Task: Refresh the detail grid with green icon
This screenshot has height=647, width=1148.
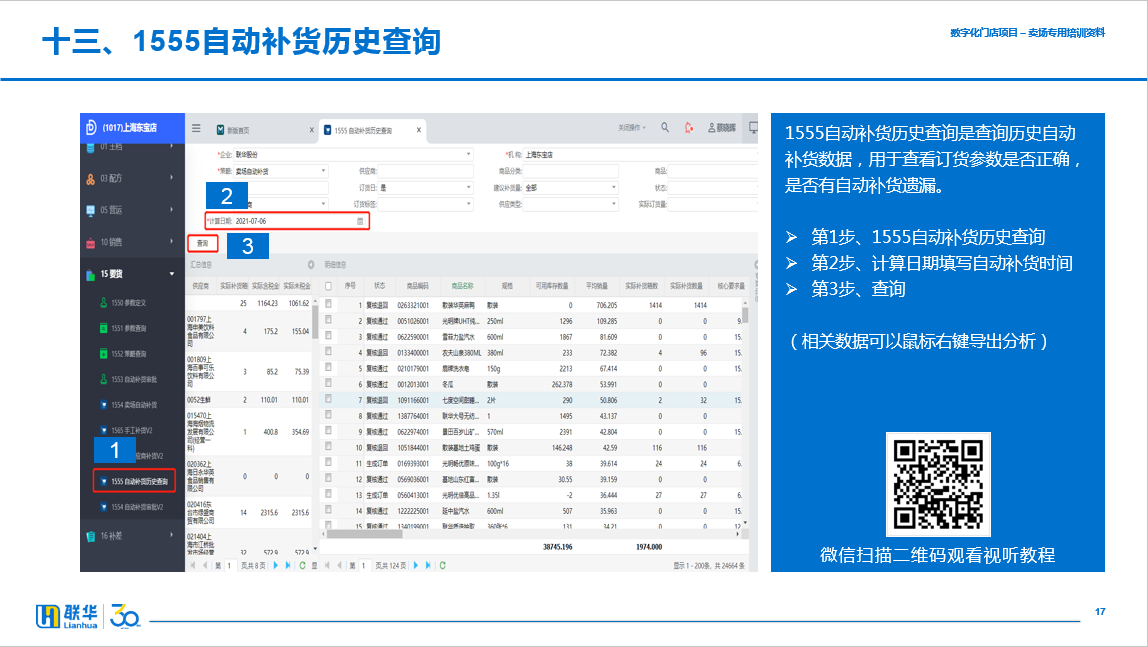Action: tap(442, 566)
